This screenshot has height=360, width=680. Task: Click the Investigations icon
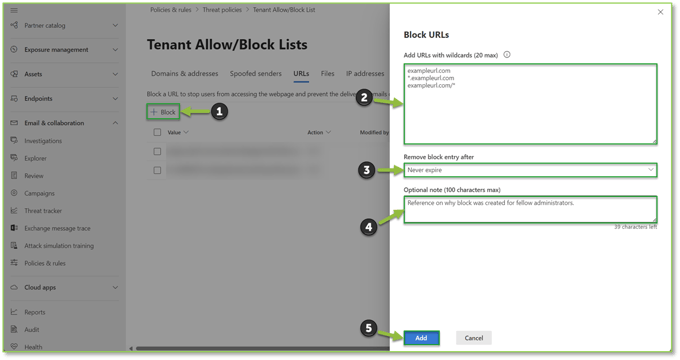pos(14,141)
